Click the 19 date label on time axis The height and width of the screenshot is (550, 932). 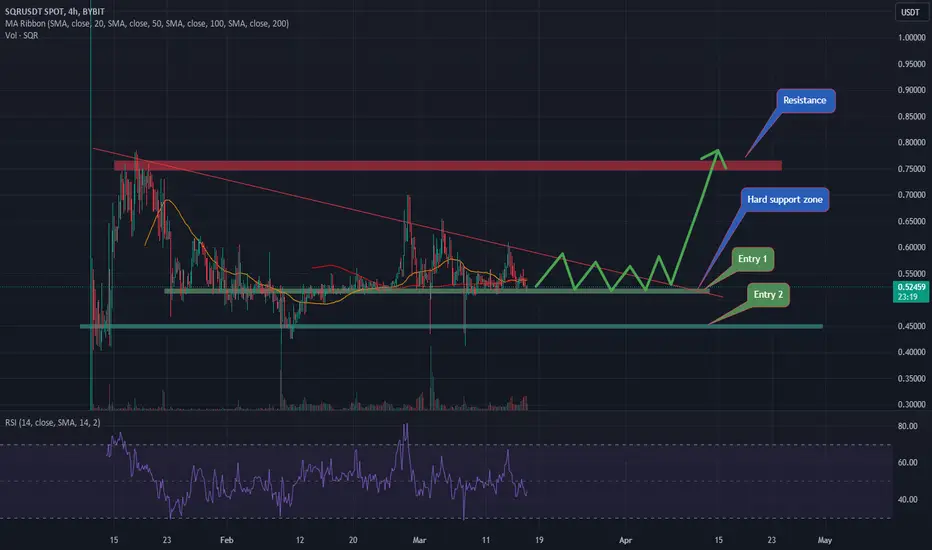click(x=539, y=540)
